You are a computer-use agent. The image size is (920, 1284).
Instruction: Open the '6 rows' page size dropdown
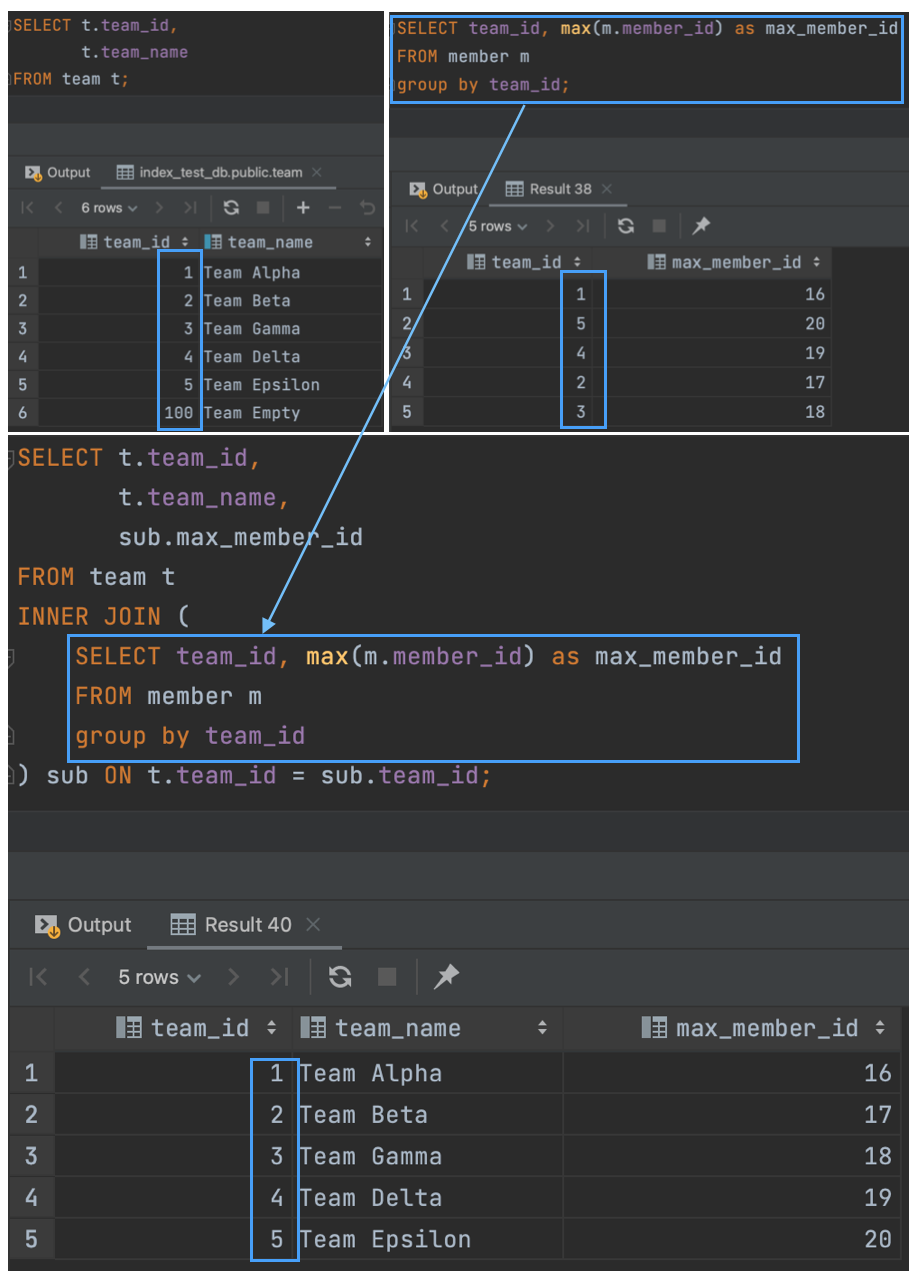109,208
